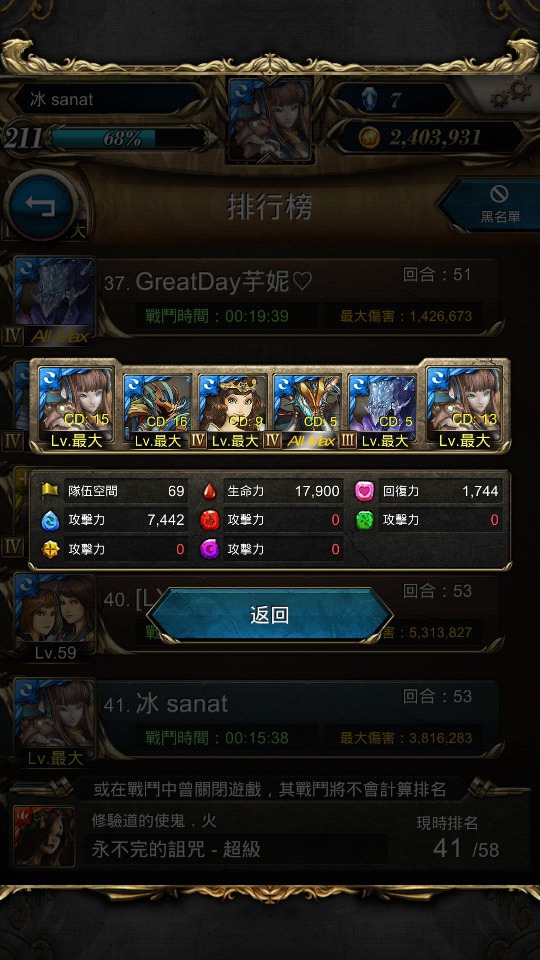The width and height of the screenshot is (540, 960).
Task: Click the 返回 return button
Action: [269, 615]
